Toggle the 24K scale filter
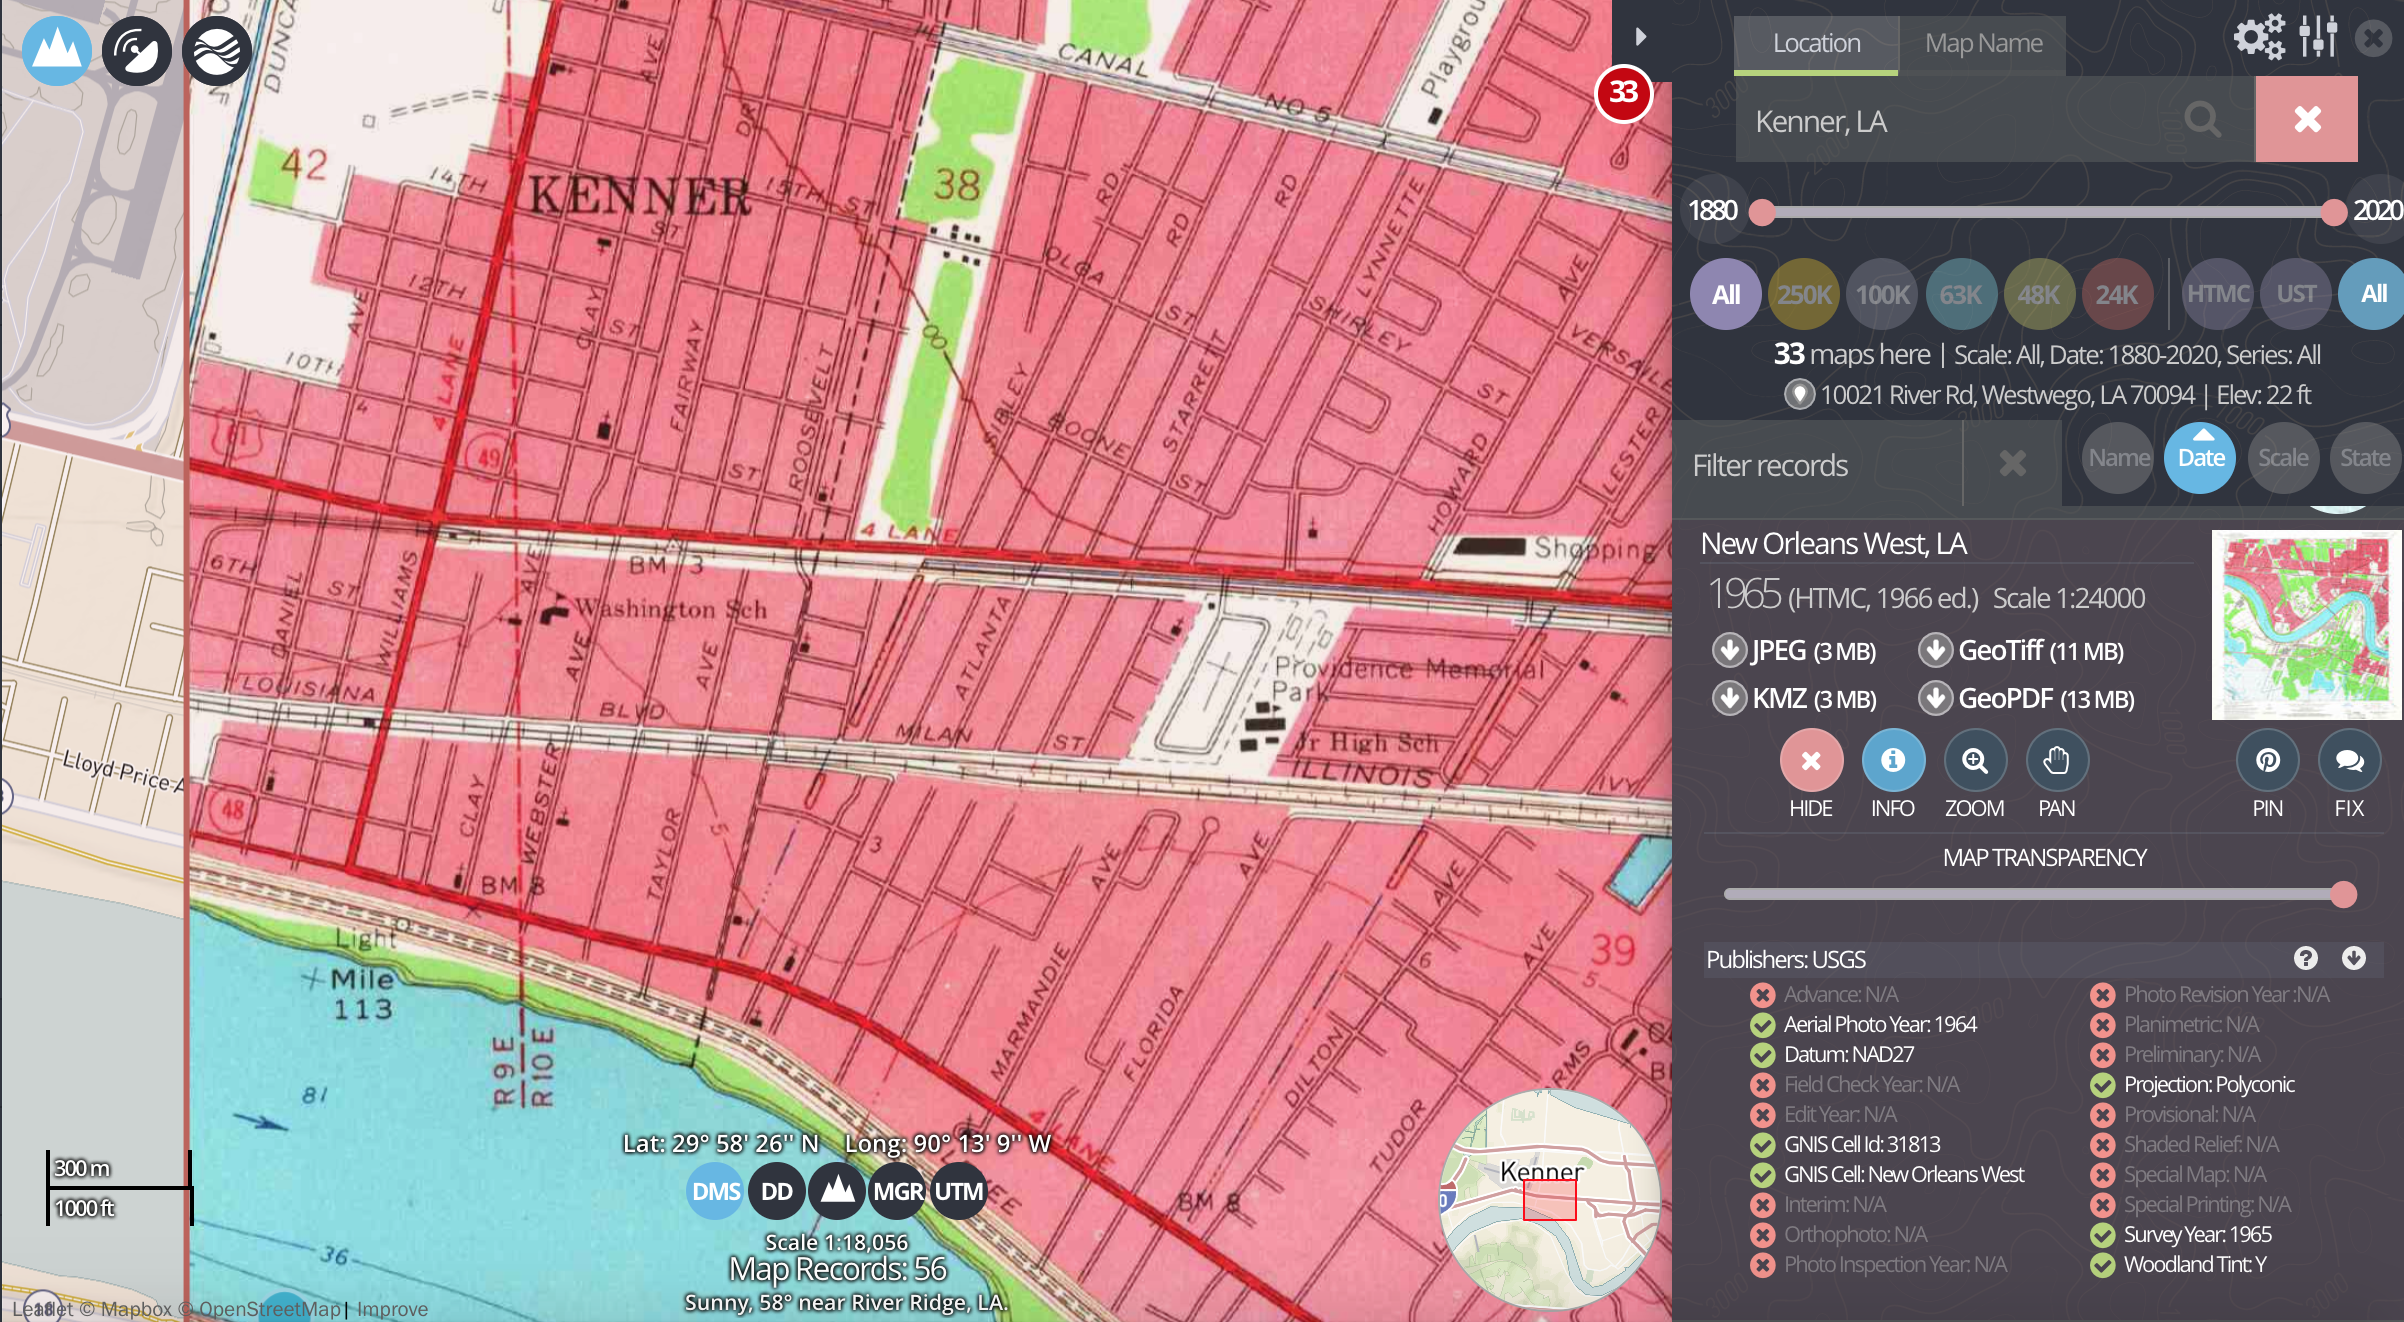 2116,294
